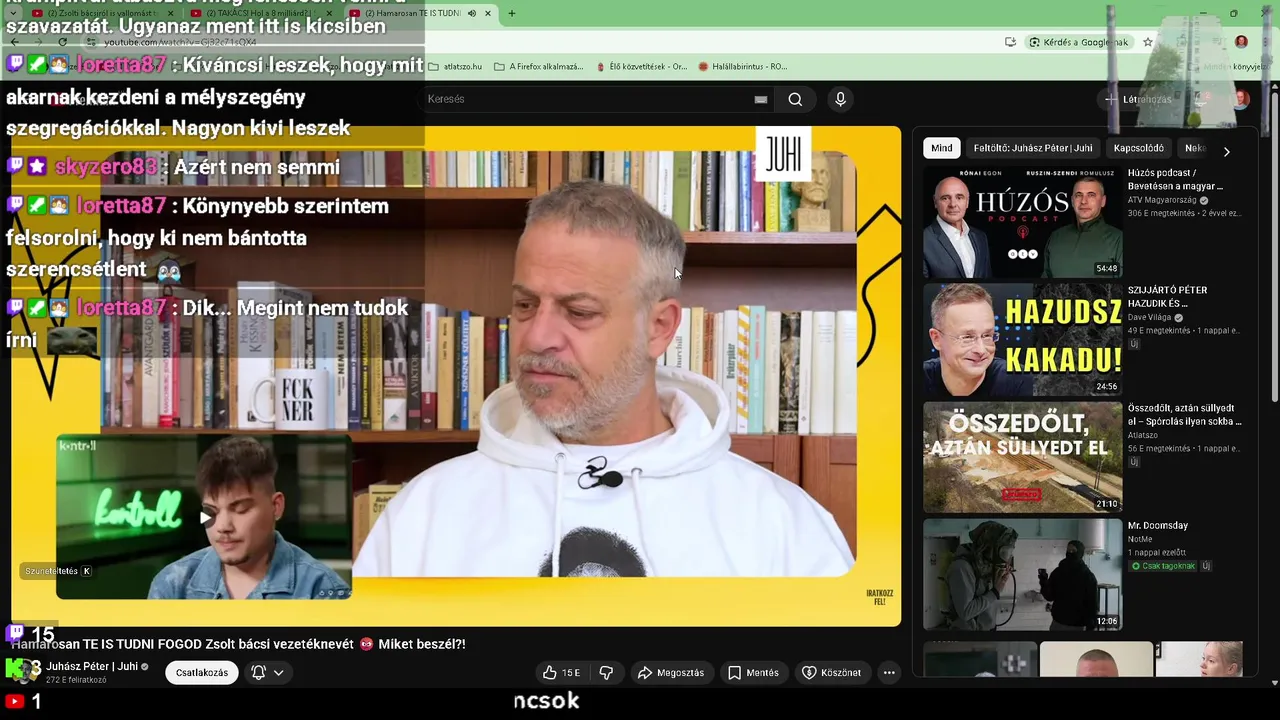
Task: Click the IRATKOZZ FEL subscribe watermark
Action: 879,597
